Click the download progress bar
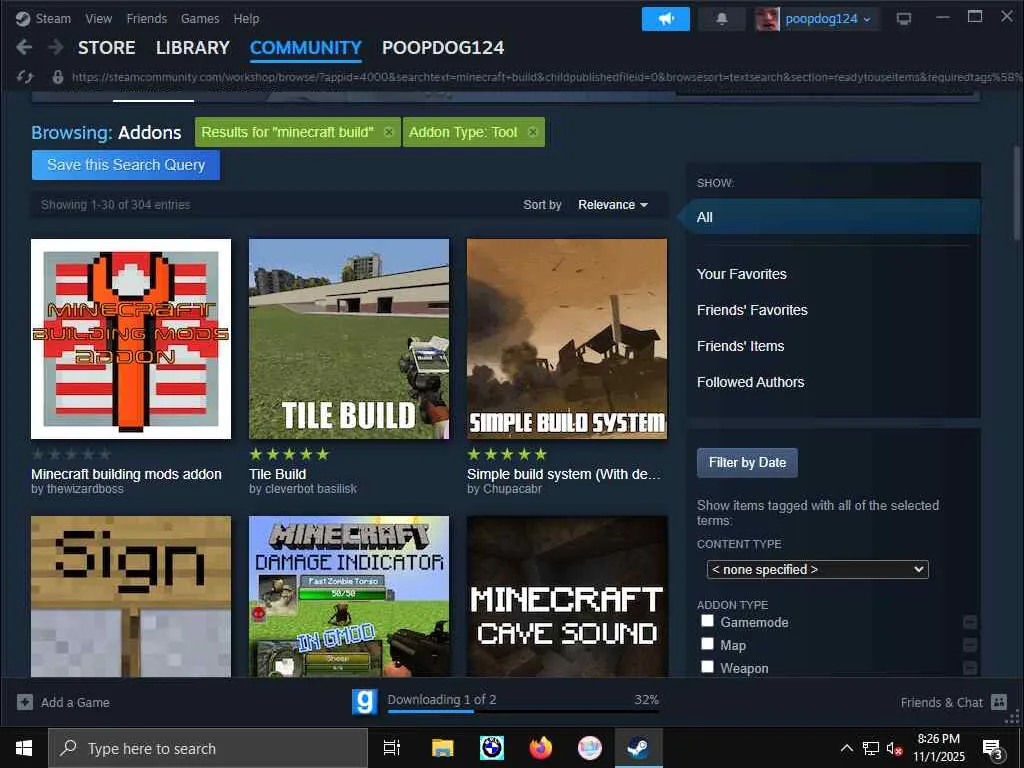Image resolution: width=1024 pixels, height=768 pixels. [x=523, y=711]
